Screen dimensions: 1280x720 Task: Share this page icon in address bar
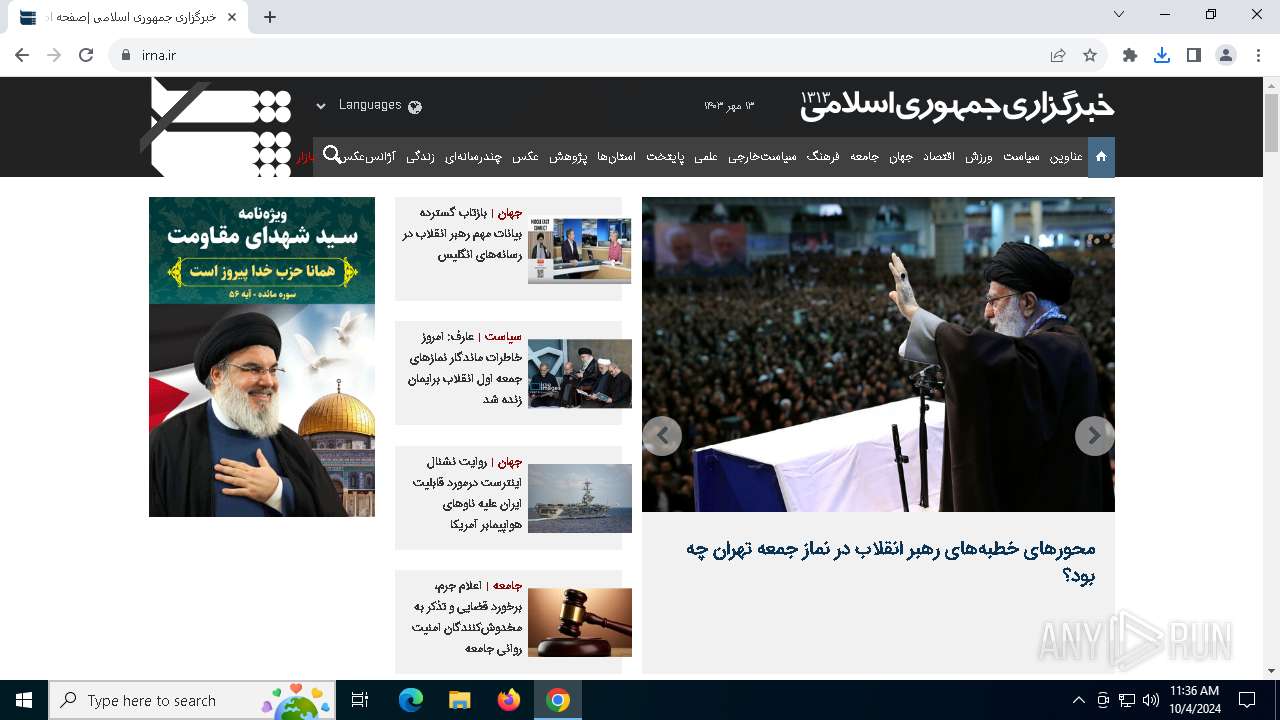pyautogui.click(x=1058, y=55)
